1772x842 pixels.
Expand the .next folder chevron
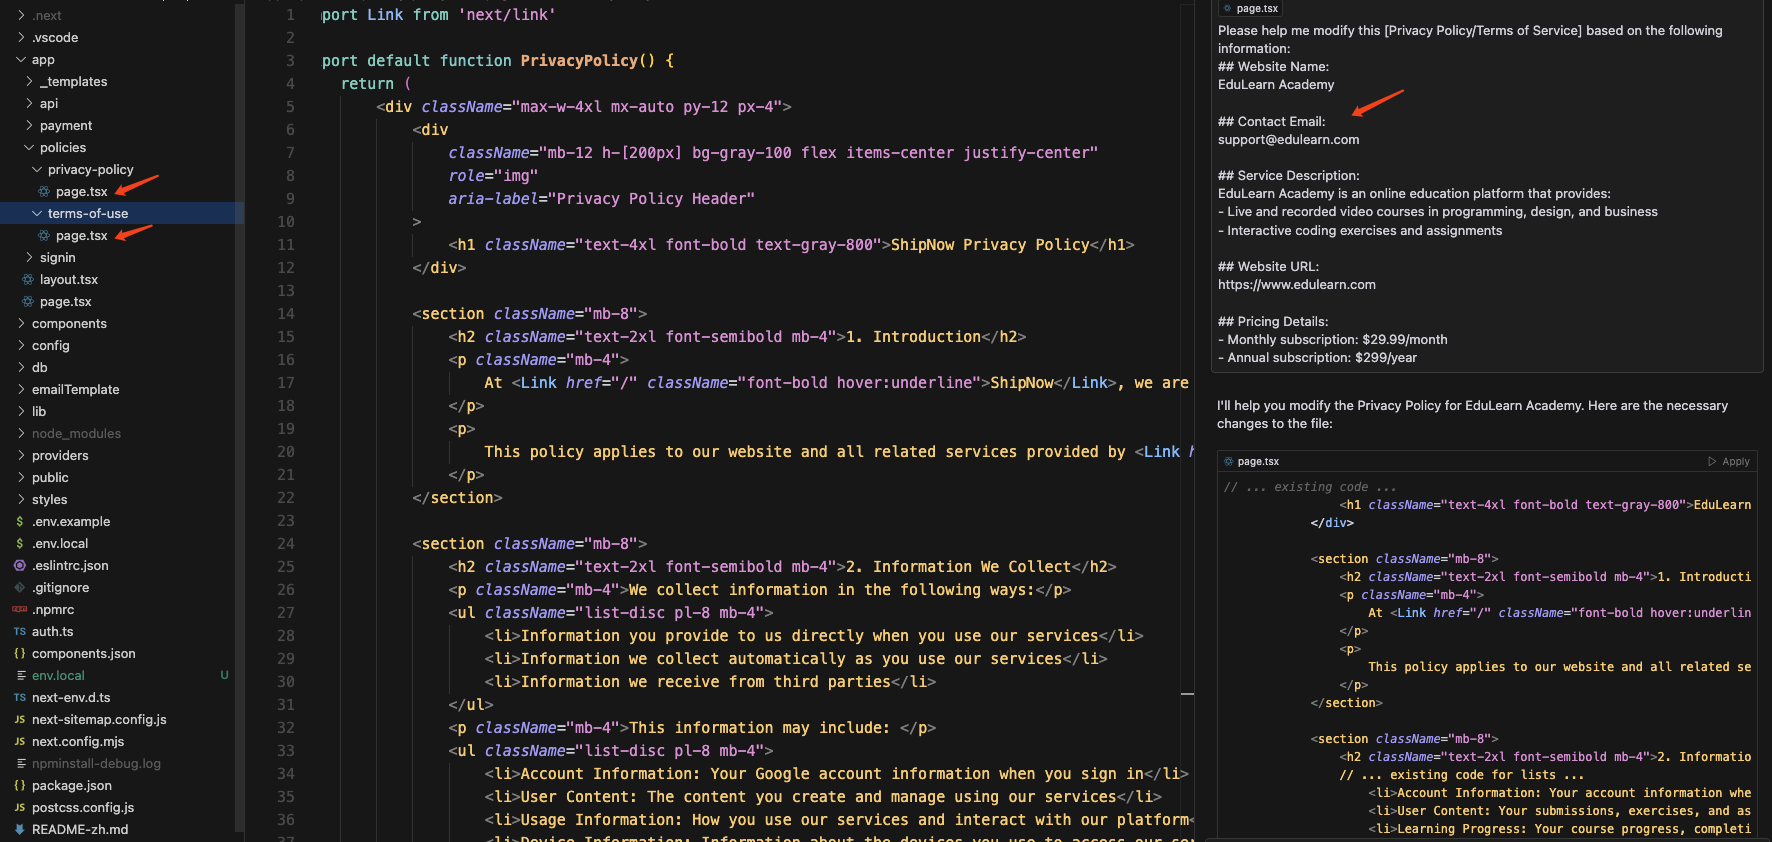point(21,15)
